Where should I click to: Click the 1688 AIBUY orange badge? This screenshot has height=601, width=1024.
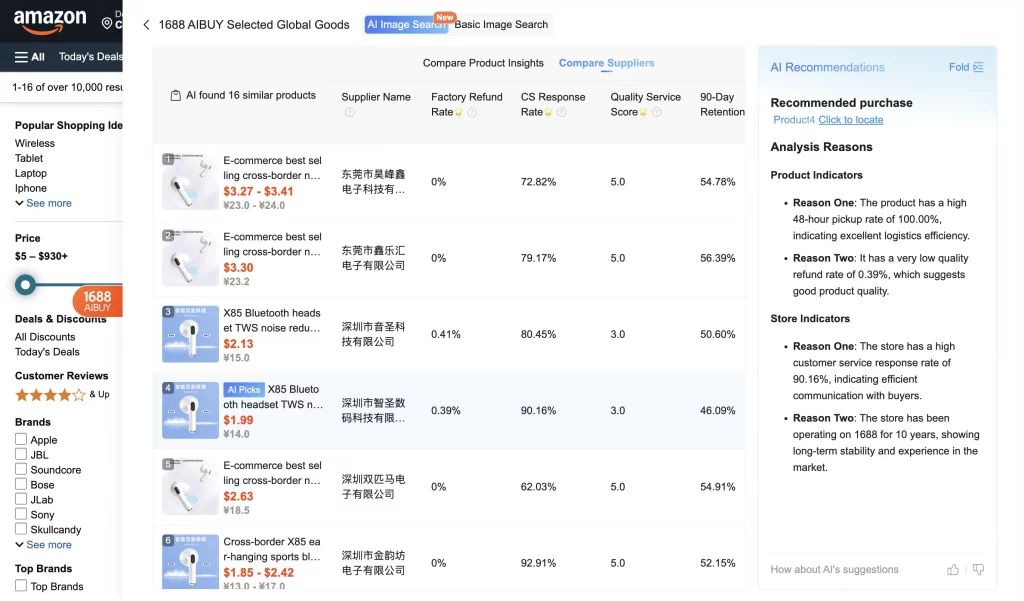(97, 301)
